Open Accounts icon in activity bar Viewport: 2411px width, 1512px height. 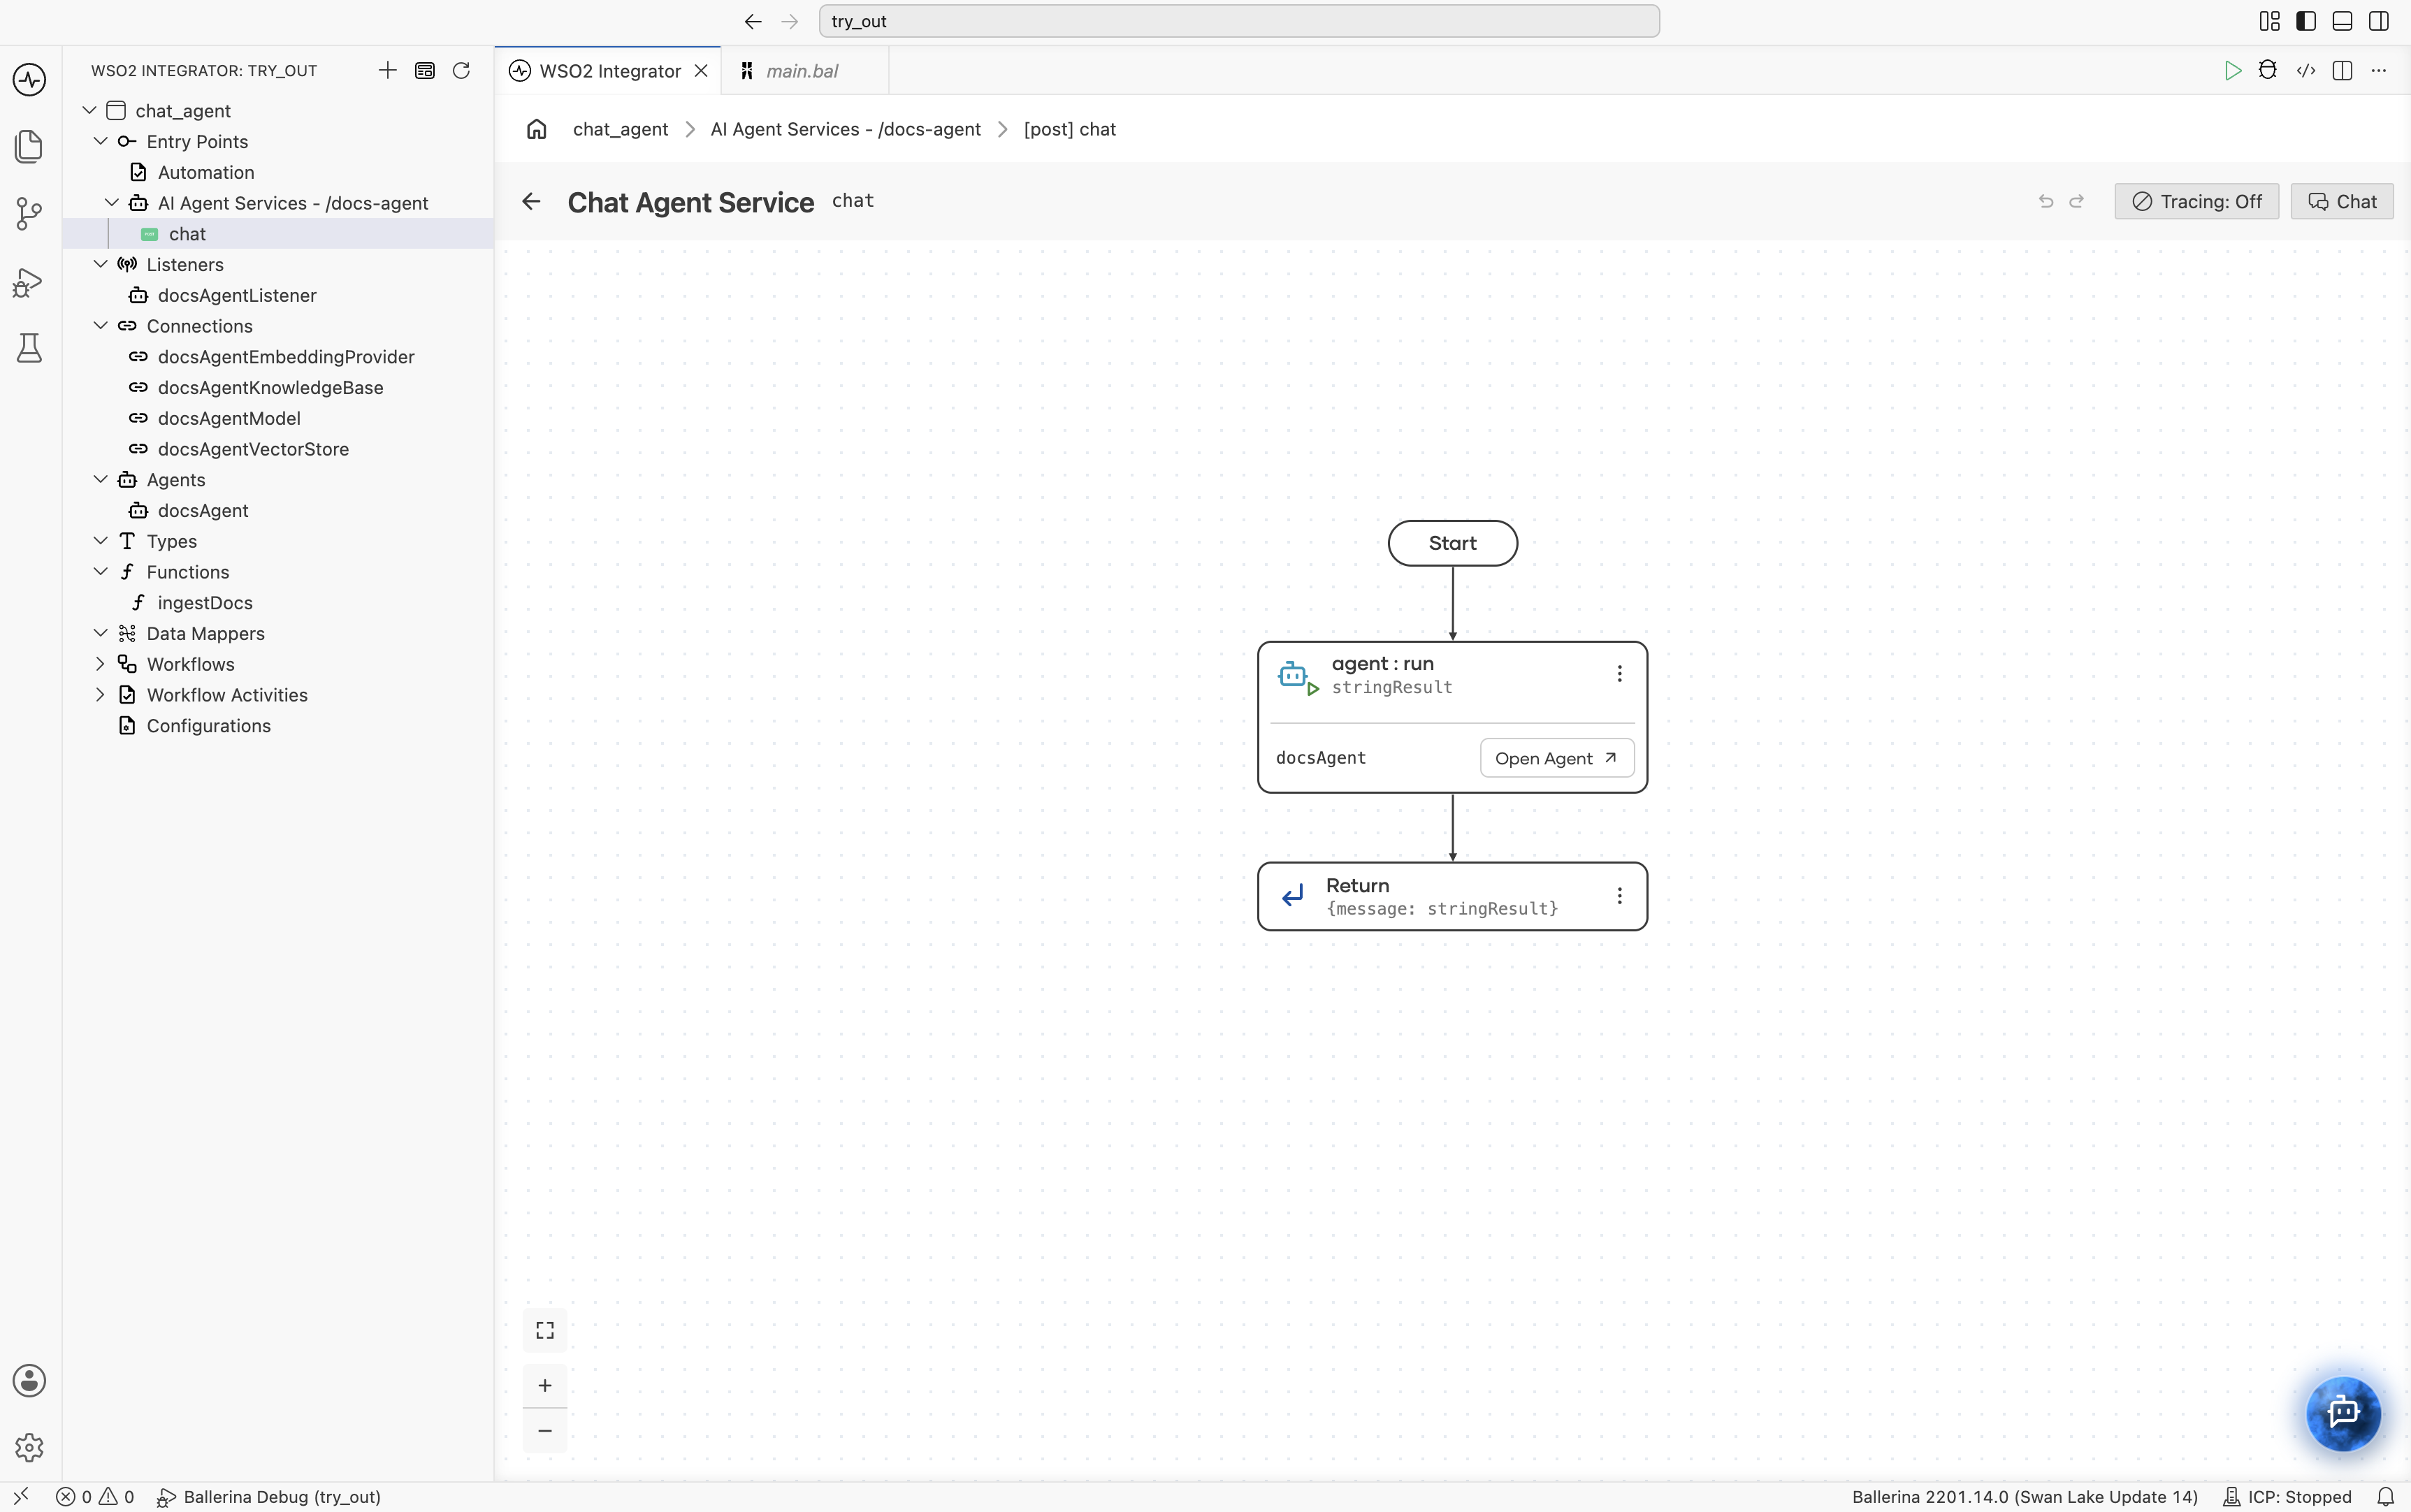[x=29, y=1381]
